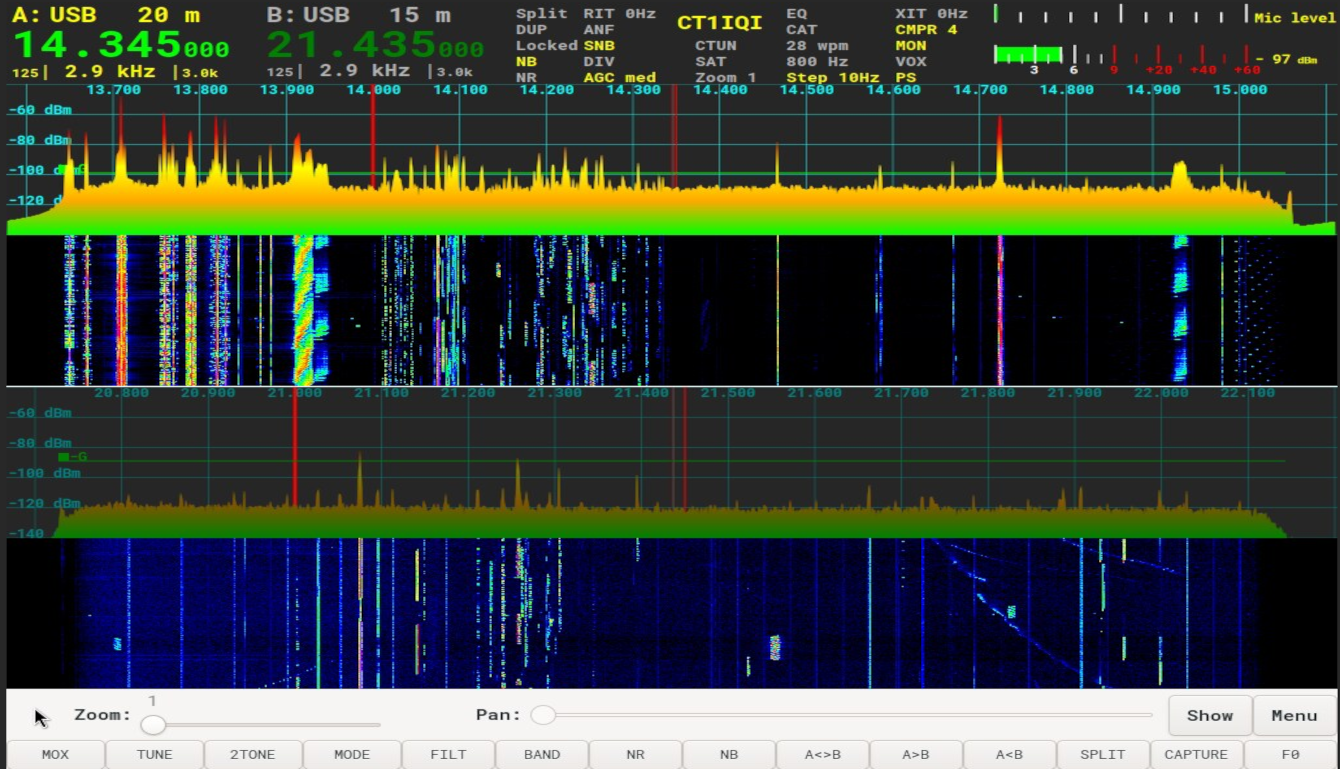This screenshot has height=769, width=1340.
Task: Toggle the 2TONE test button
Action: (x=252, y=754)
